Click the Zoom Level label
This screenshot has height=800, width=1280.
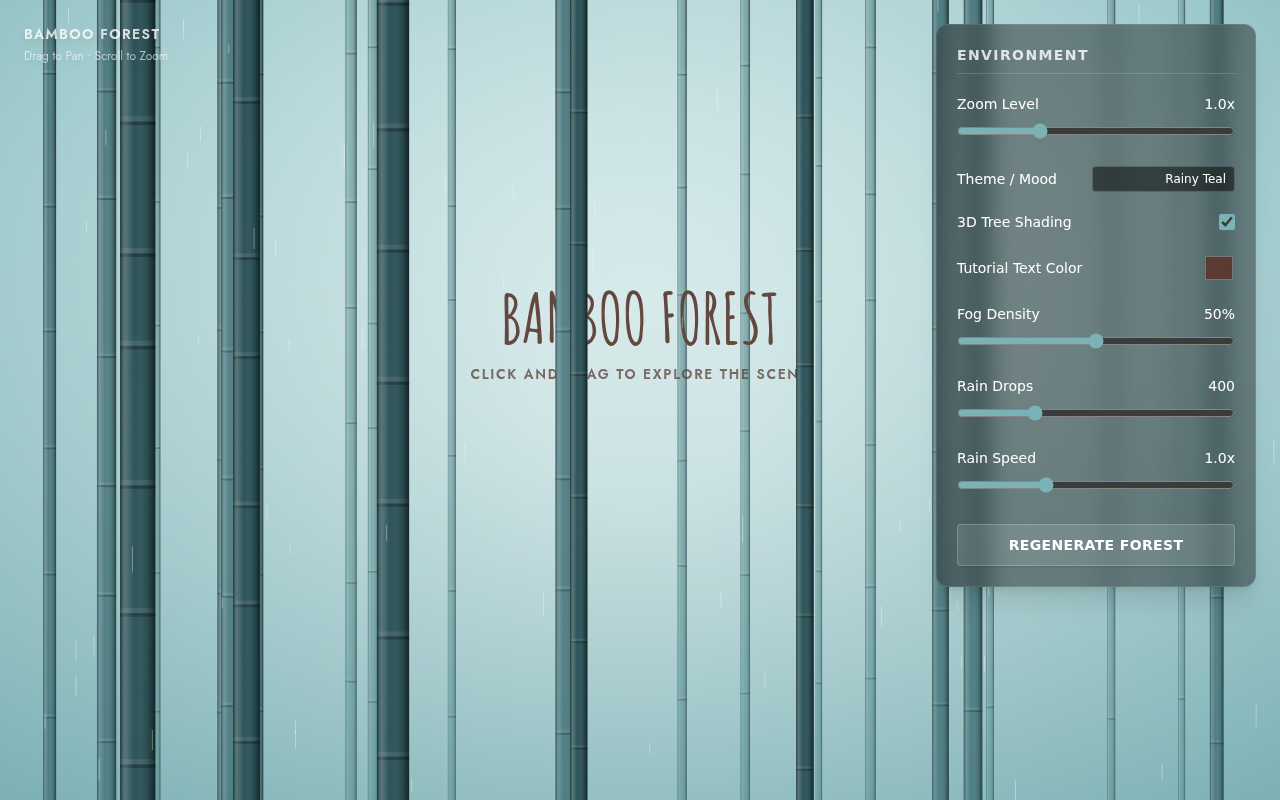click(x=998, y=104)
